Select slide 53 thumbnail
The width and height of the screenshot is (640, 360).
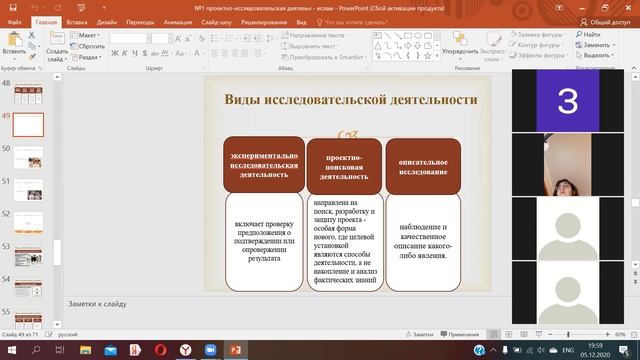28,256
